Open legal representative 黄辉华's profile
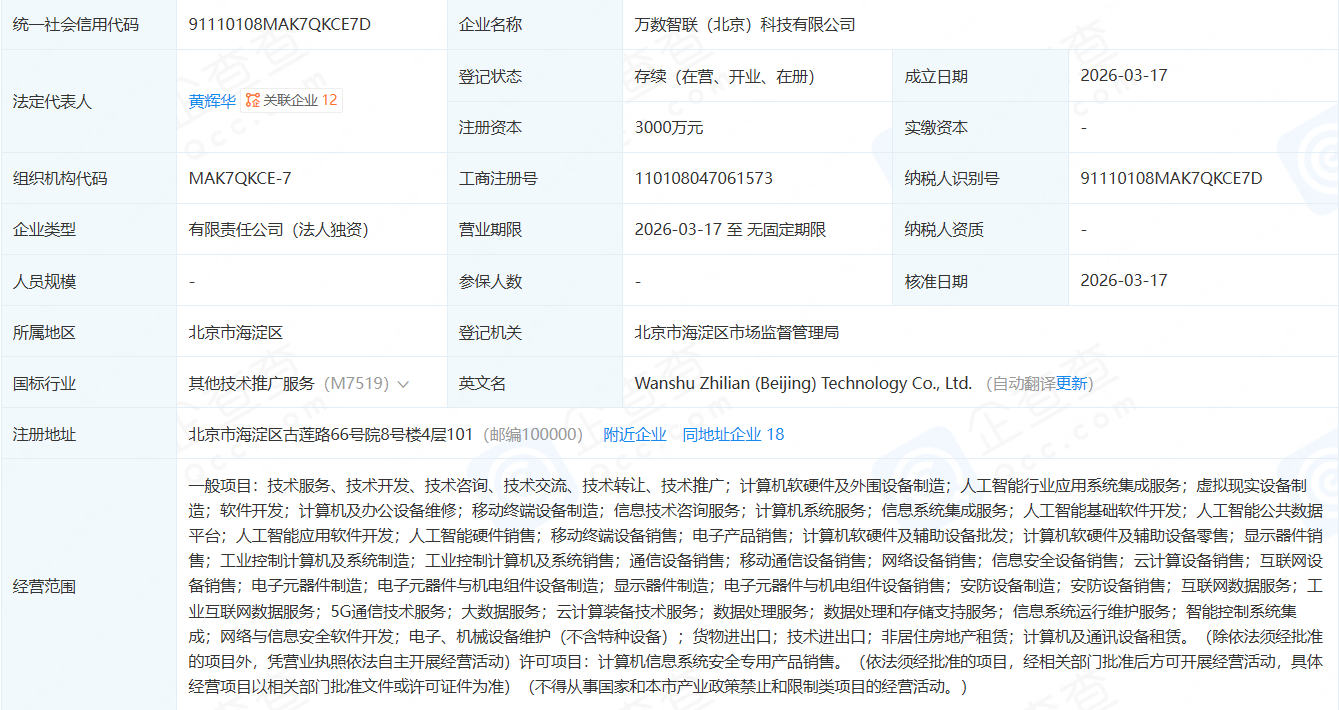The width and height of the screenshot is (1339, 710). click(x=211, y=101)
